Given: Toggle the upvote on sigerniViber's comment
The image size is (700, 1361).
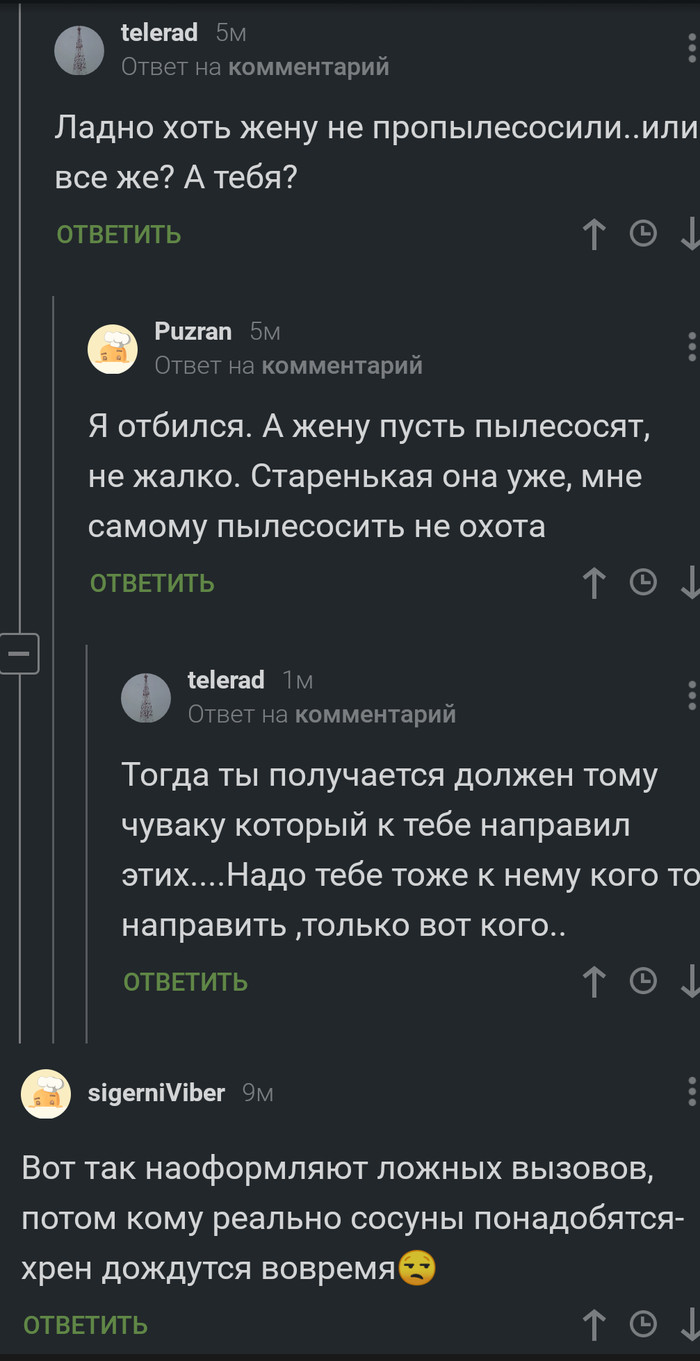Looking at the screenshot, I should tap(593, 1323).
